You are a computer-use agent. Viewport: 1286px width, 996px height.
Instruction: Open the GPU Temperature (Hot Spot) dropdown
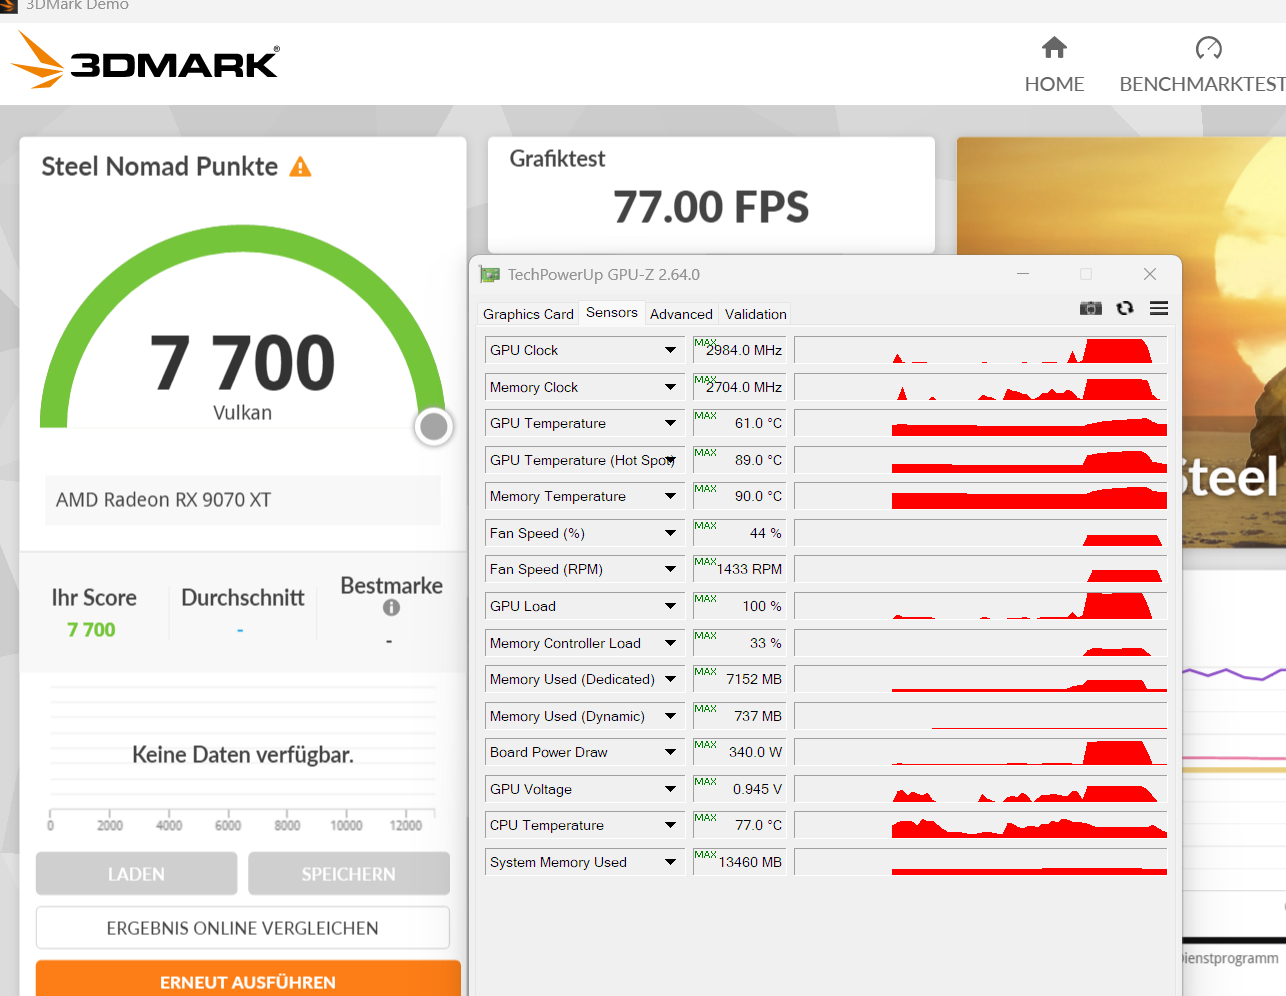tap(670, 460)
